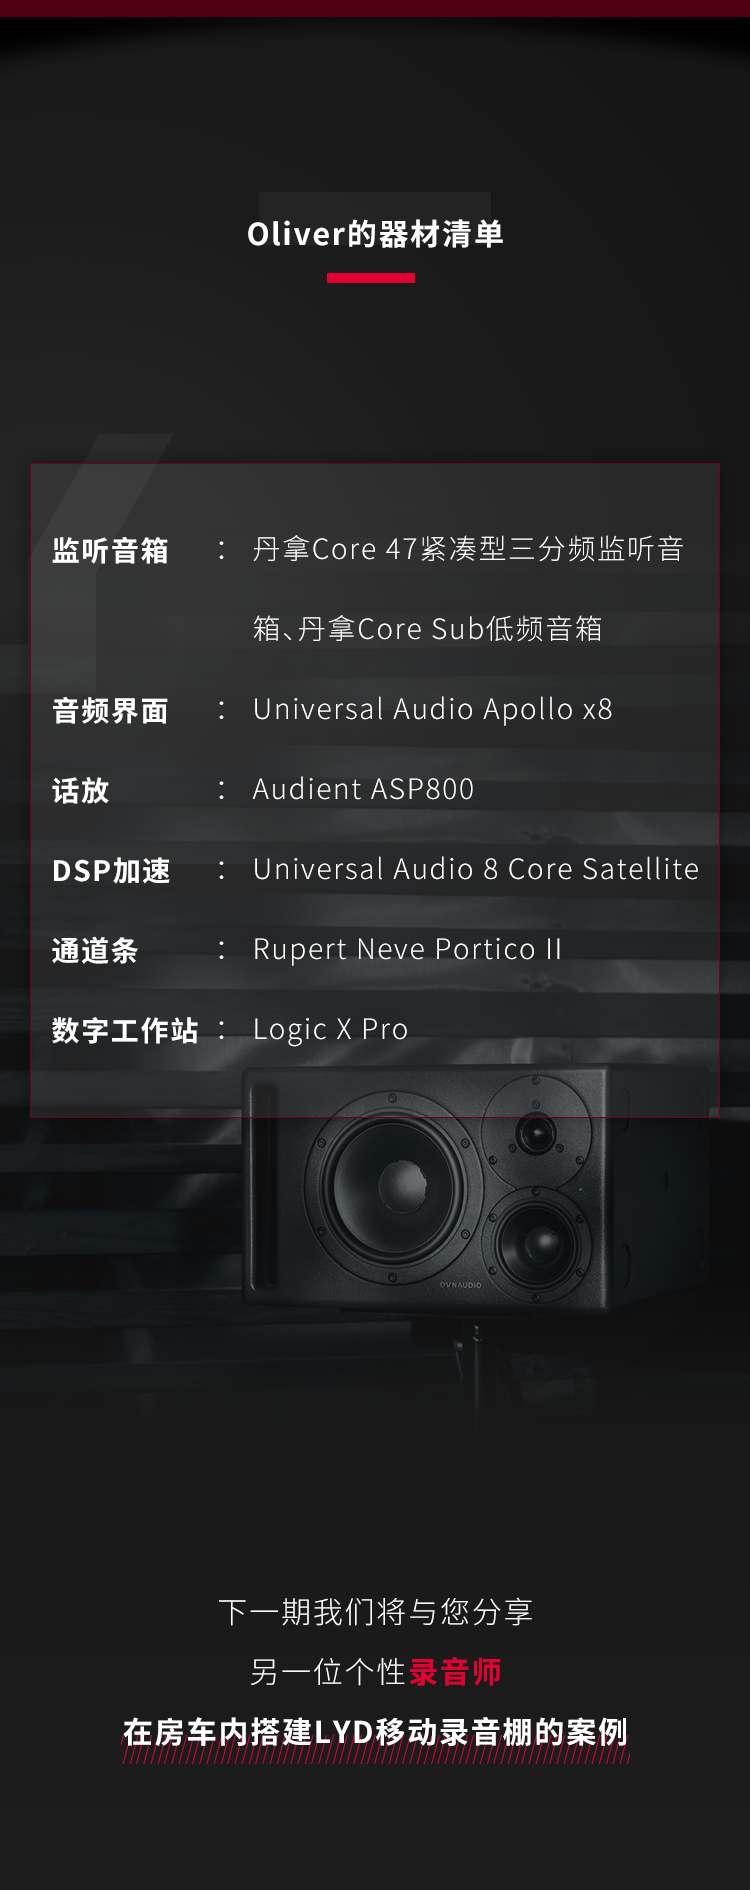Click Universal Audio 8 Core Satellite text

click(x=476, y=869)
